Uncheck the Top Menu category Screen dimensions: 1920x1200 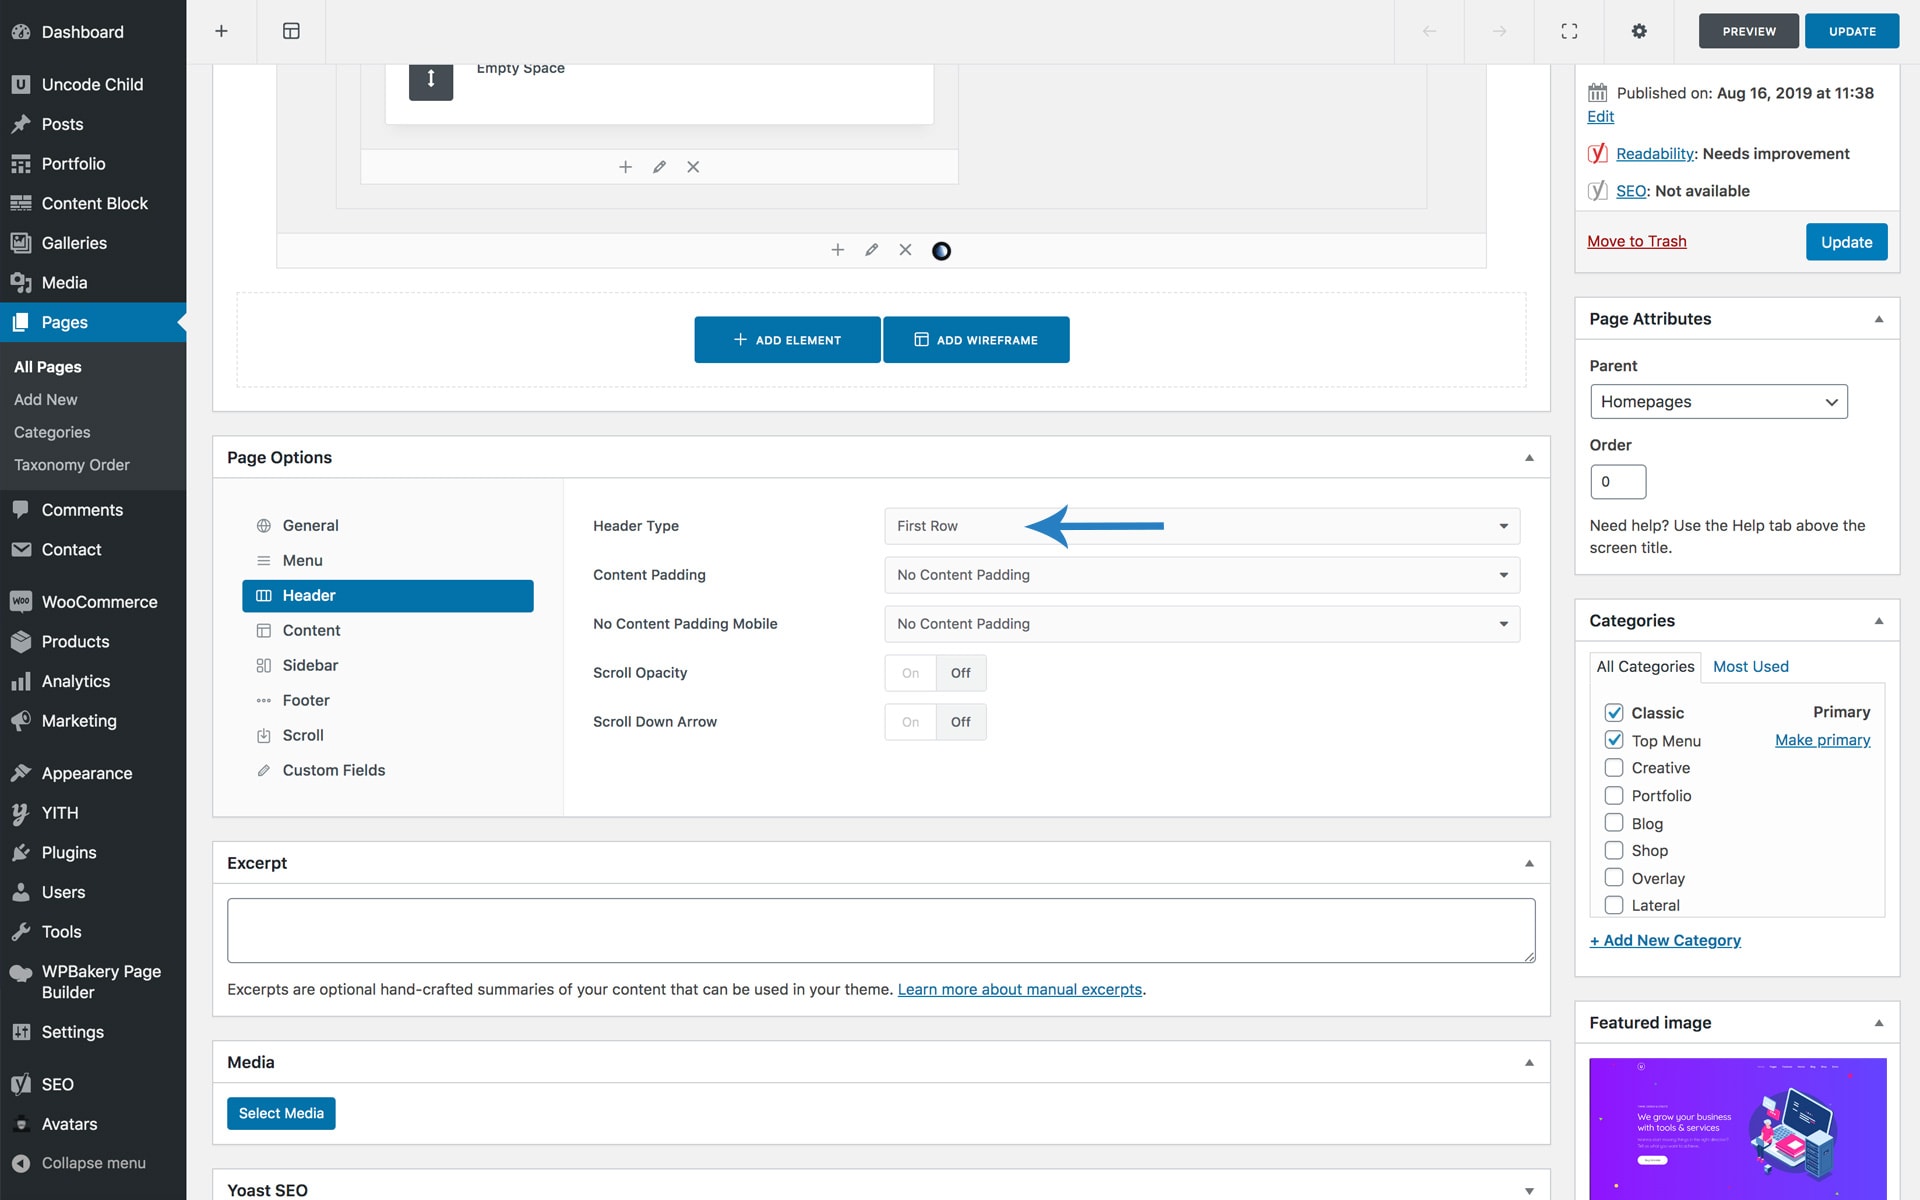pyautogui.click(x=1613, y=740)
